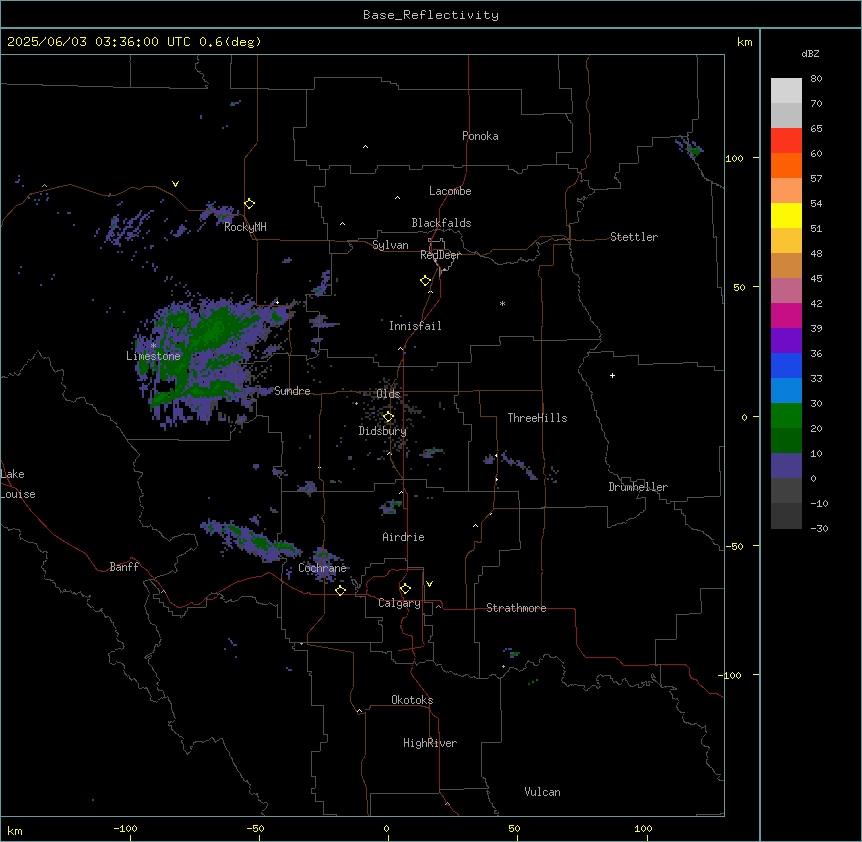The height and width of the screenshot is (842, 862).
Task: Select the Banff label
Action: click(124, 567)
